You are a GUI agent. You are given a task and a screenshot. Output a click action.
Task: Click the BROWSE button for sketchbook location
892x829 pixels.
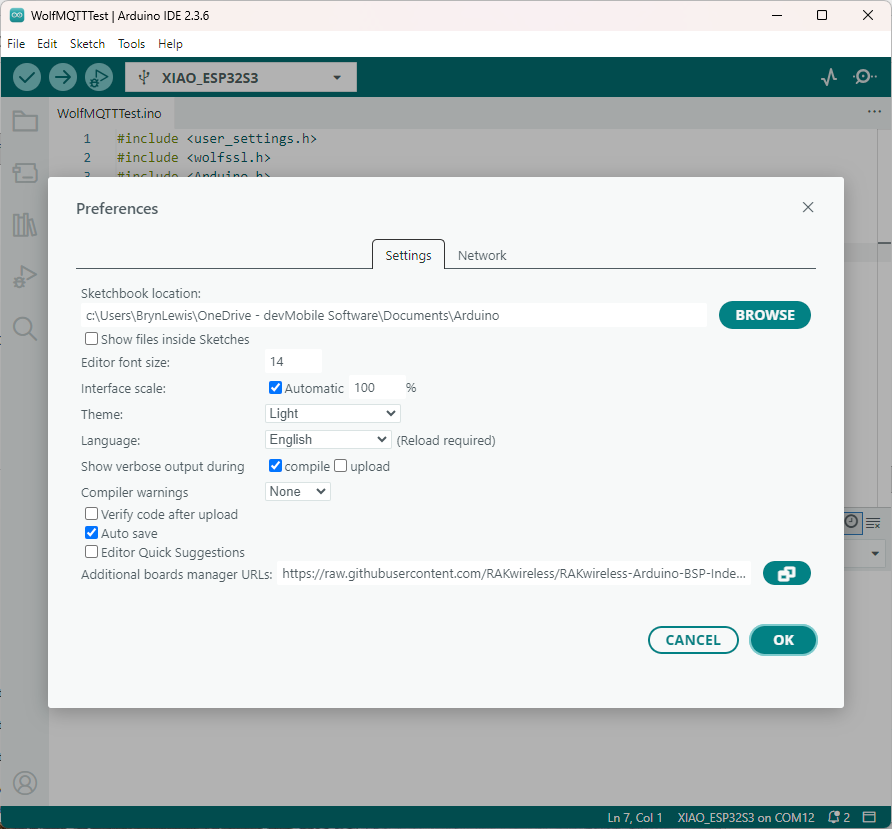pos(765,315)
